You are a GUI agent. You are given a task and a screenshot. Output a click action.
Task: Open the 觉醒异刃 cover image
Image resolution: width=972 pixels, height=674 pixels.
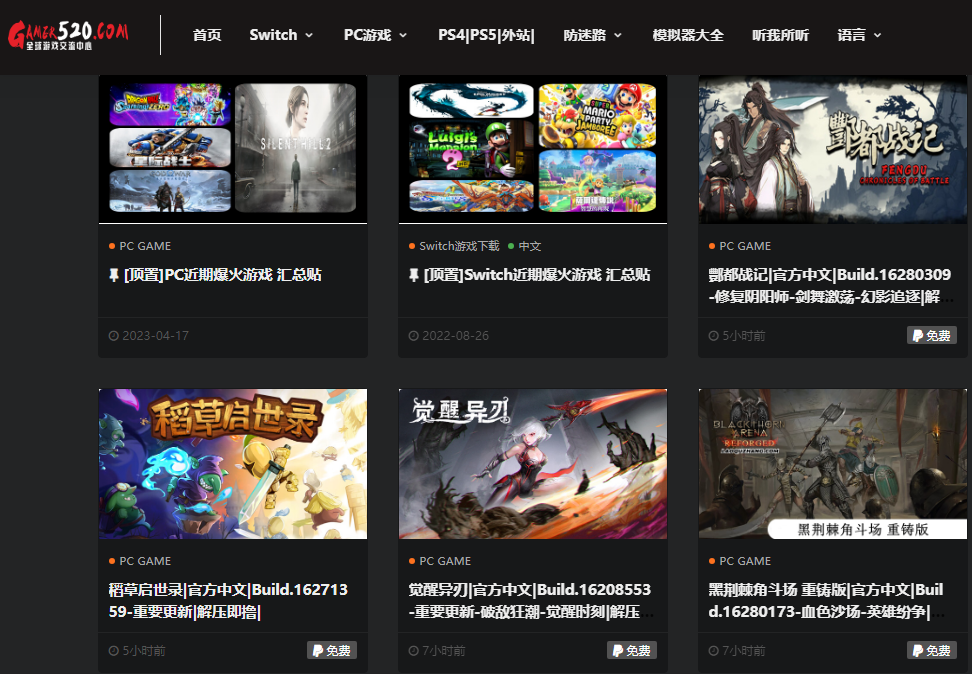533,464
